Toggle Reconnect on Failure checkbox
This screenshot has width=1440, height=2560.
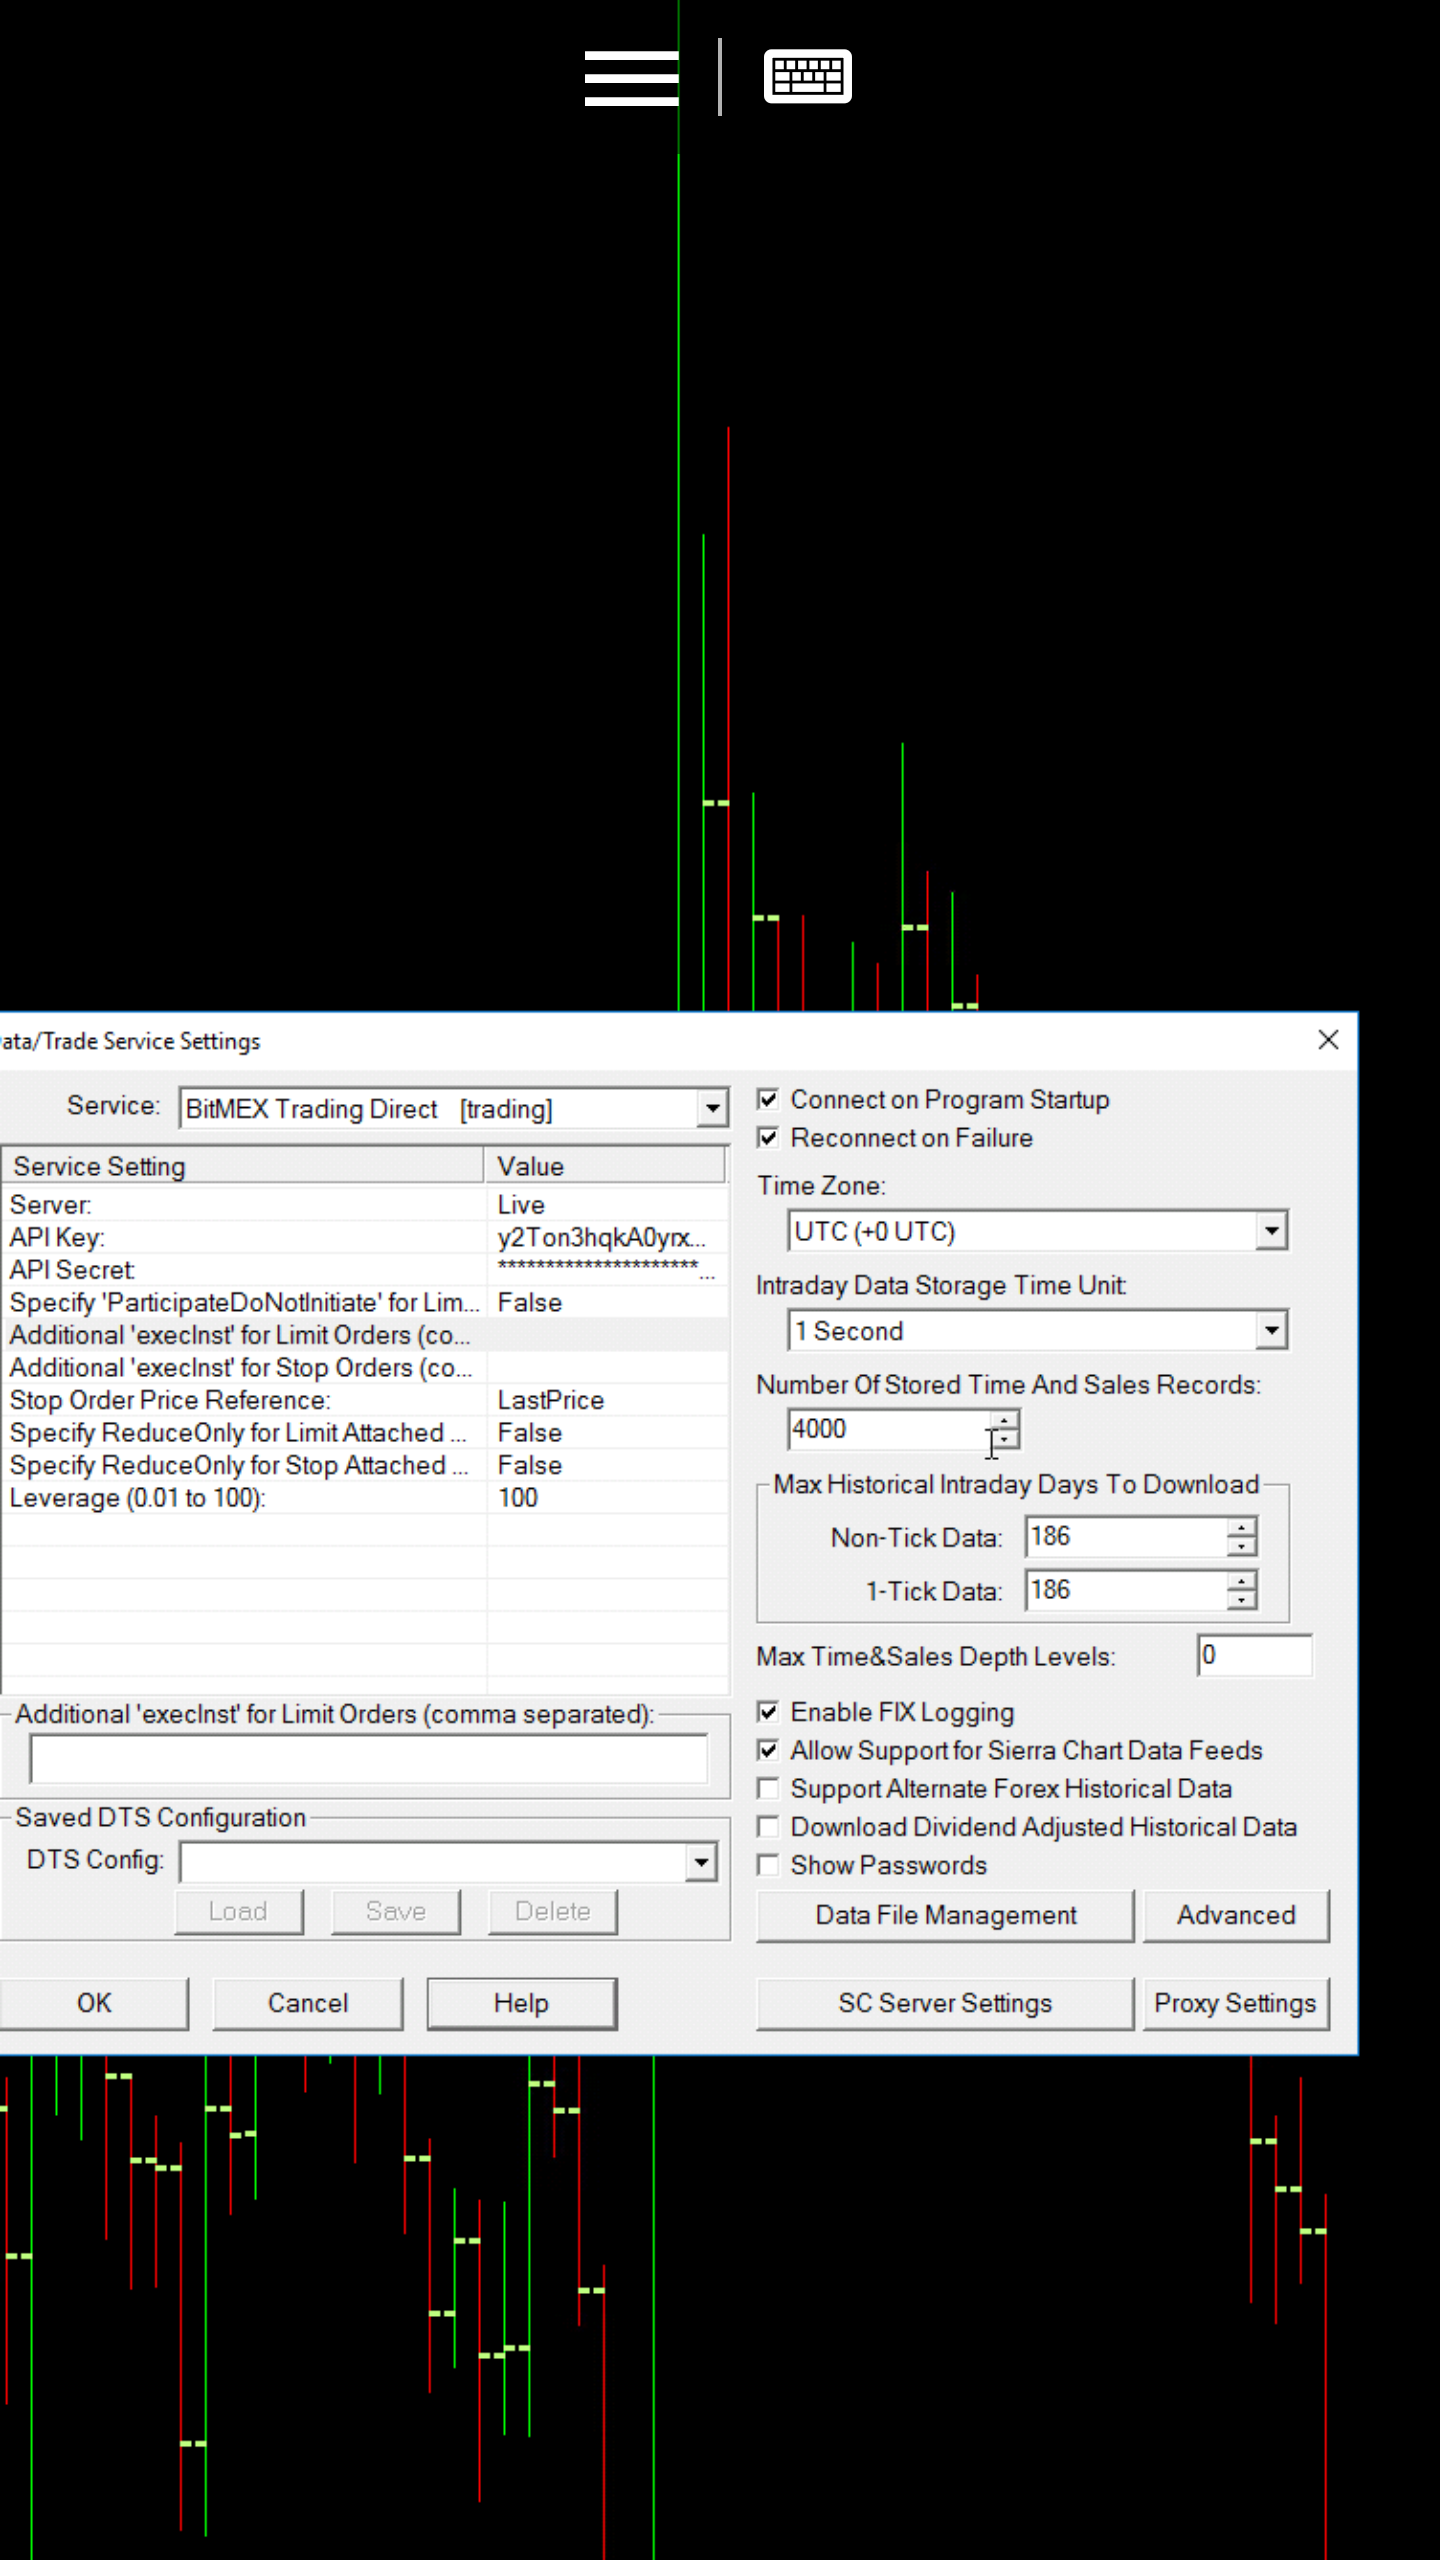(x=768, y=1138)
